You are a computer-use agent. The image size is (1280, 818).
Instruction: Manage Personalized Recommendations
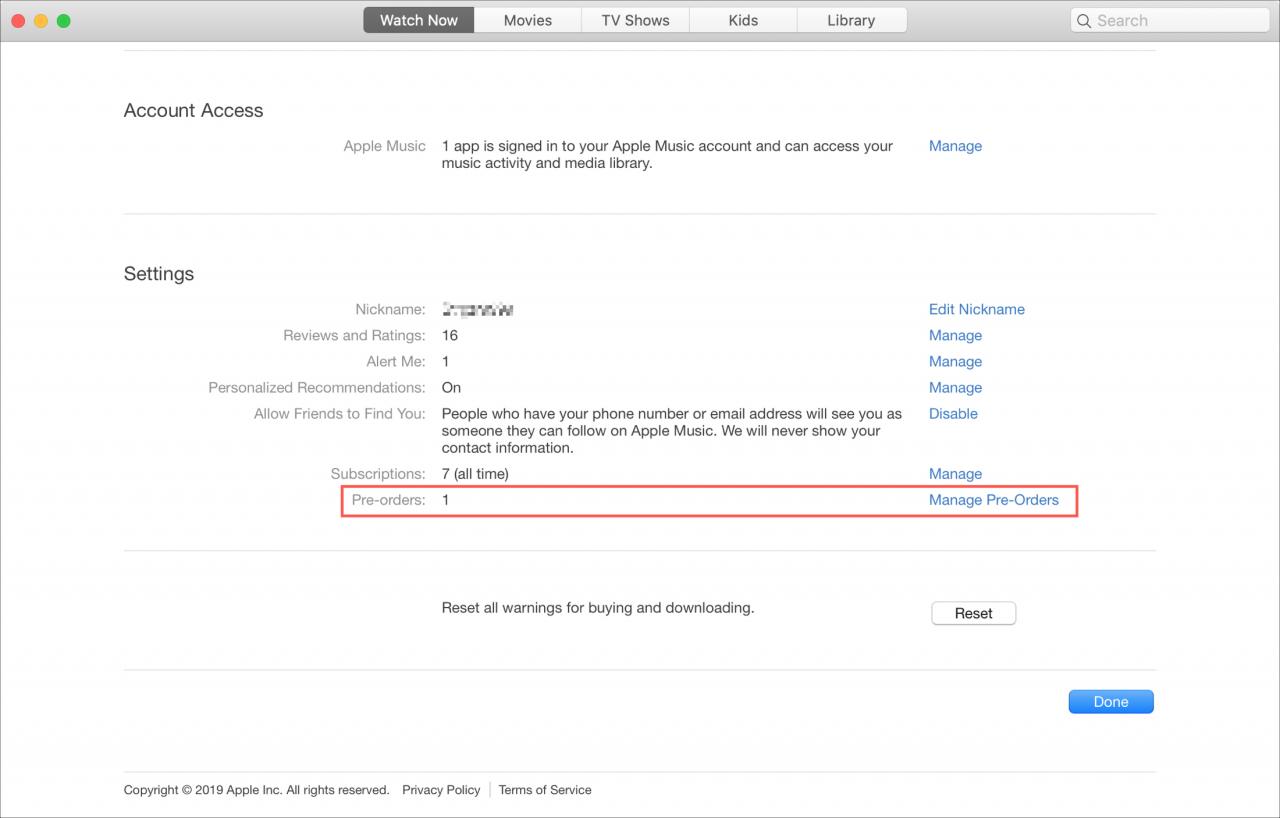(955, 388)
